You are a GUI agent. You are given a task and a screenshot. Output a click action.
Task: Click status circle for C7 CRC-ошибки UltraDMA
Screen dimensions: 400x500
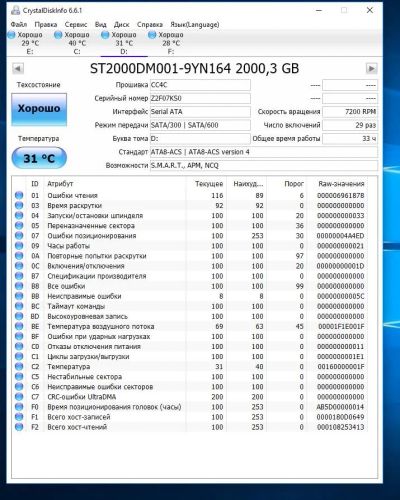[19, 397]
